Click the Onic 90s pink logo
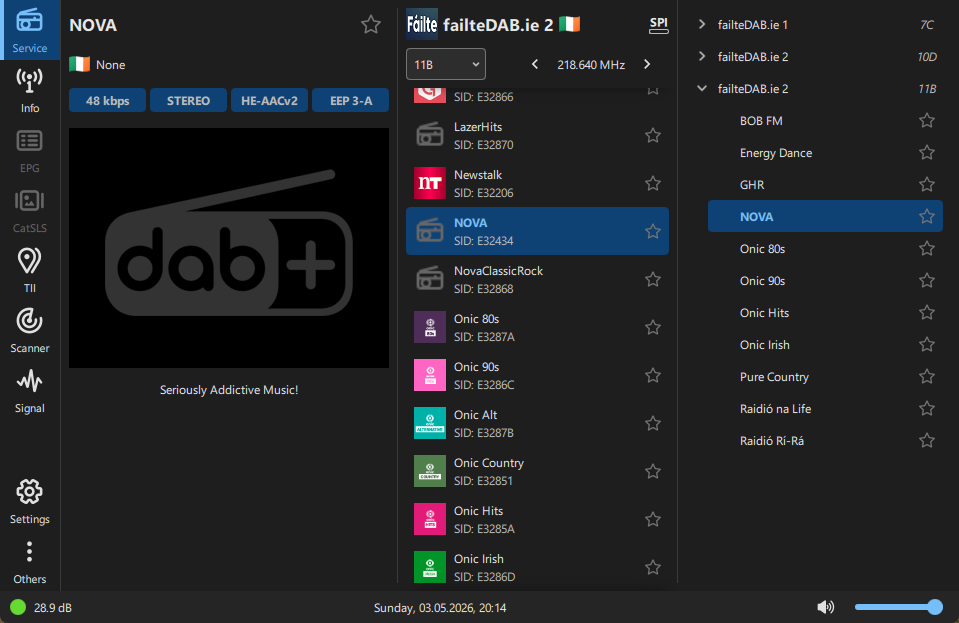Viewport: 959px width, 623px height. [429, 375]
